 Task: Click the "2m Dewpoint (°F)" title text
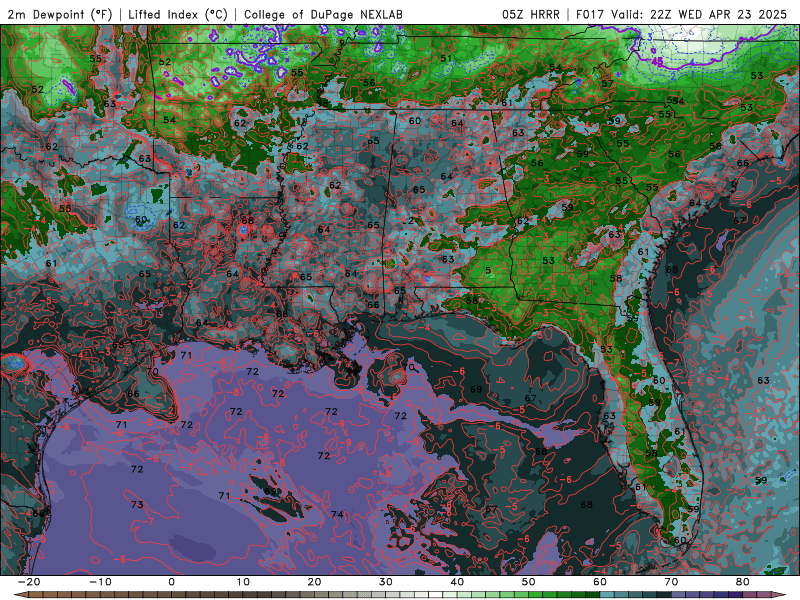(x=60, y=14)
